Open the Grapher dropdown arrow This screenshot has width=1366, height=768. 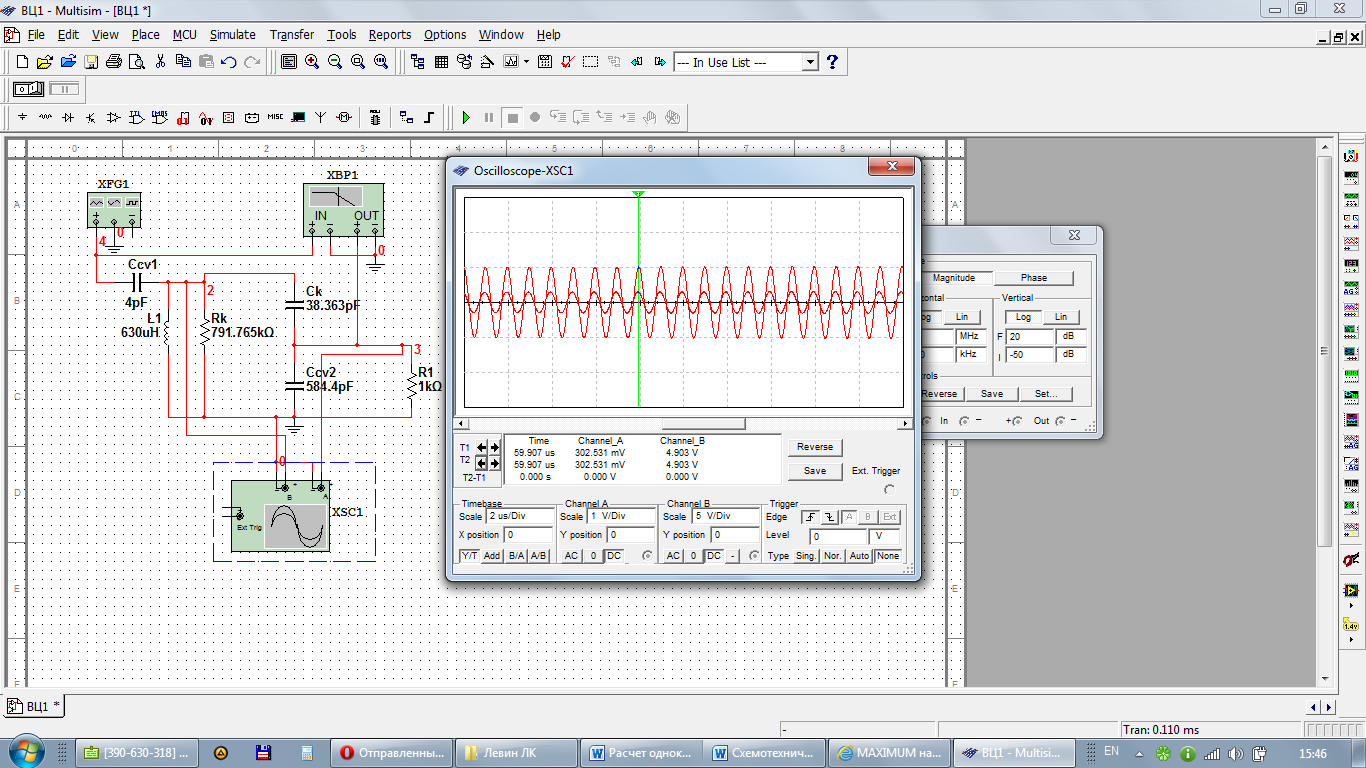point(524,62)
